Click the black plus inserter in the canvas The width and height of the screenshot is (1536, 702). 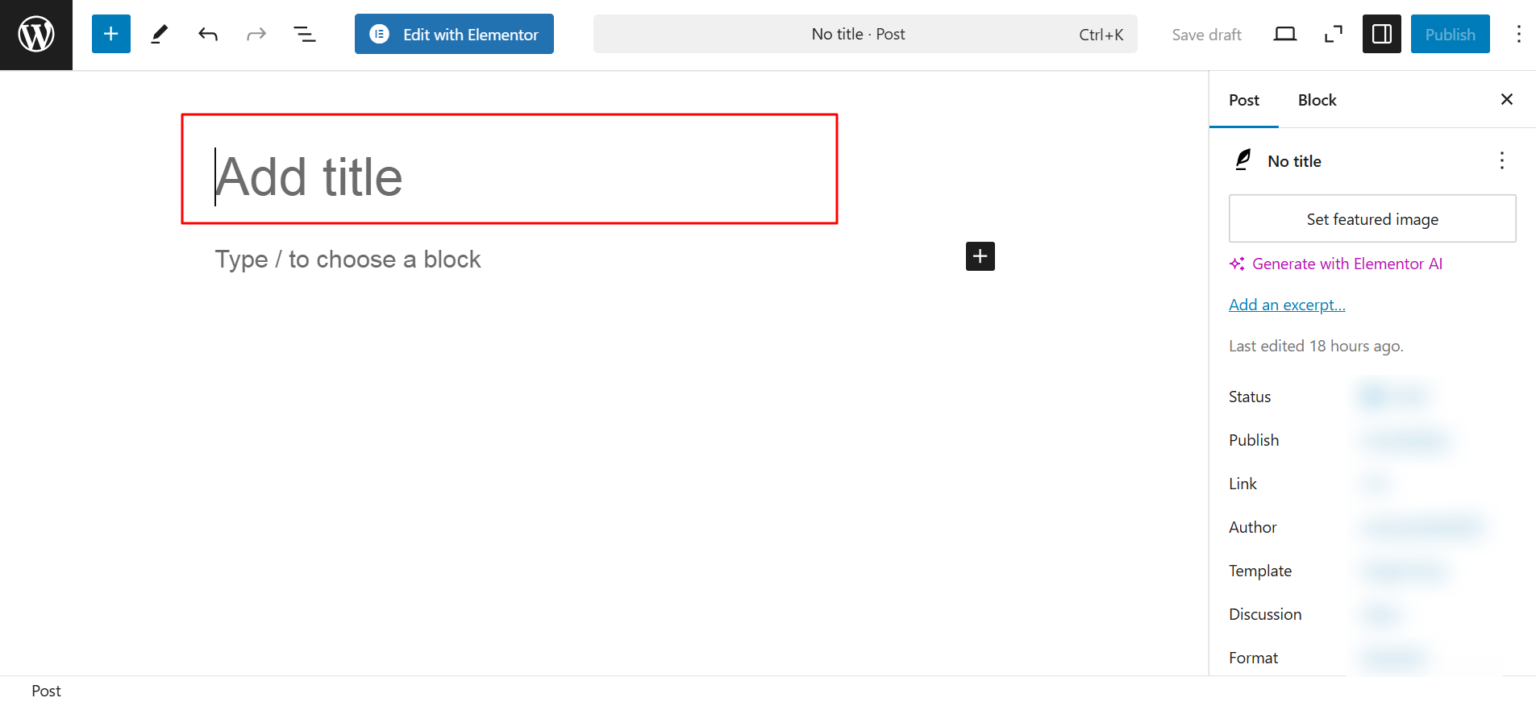[979, 256]
